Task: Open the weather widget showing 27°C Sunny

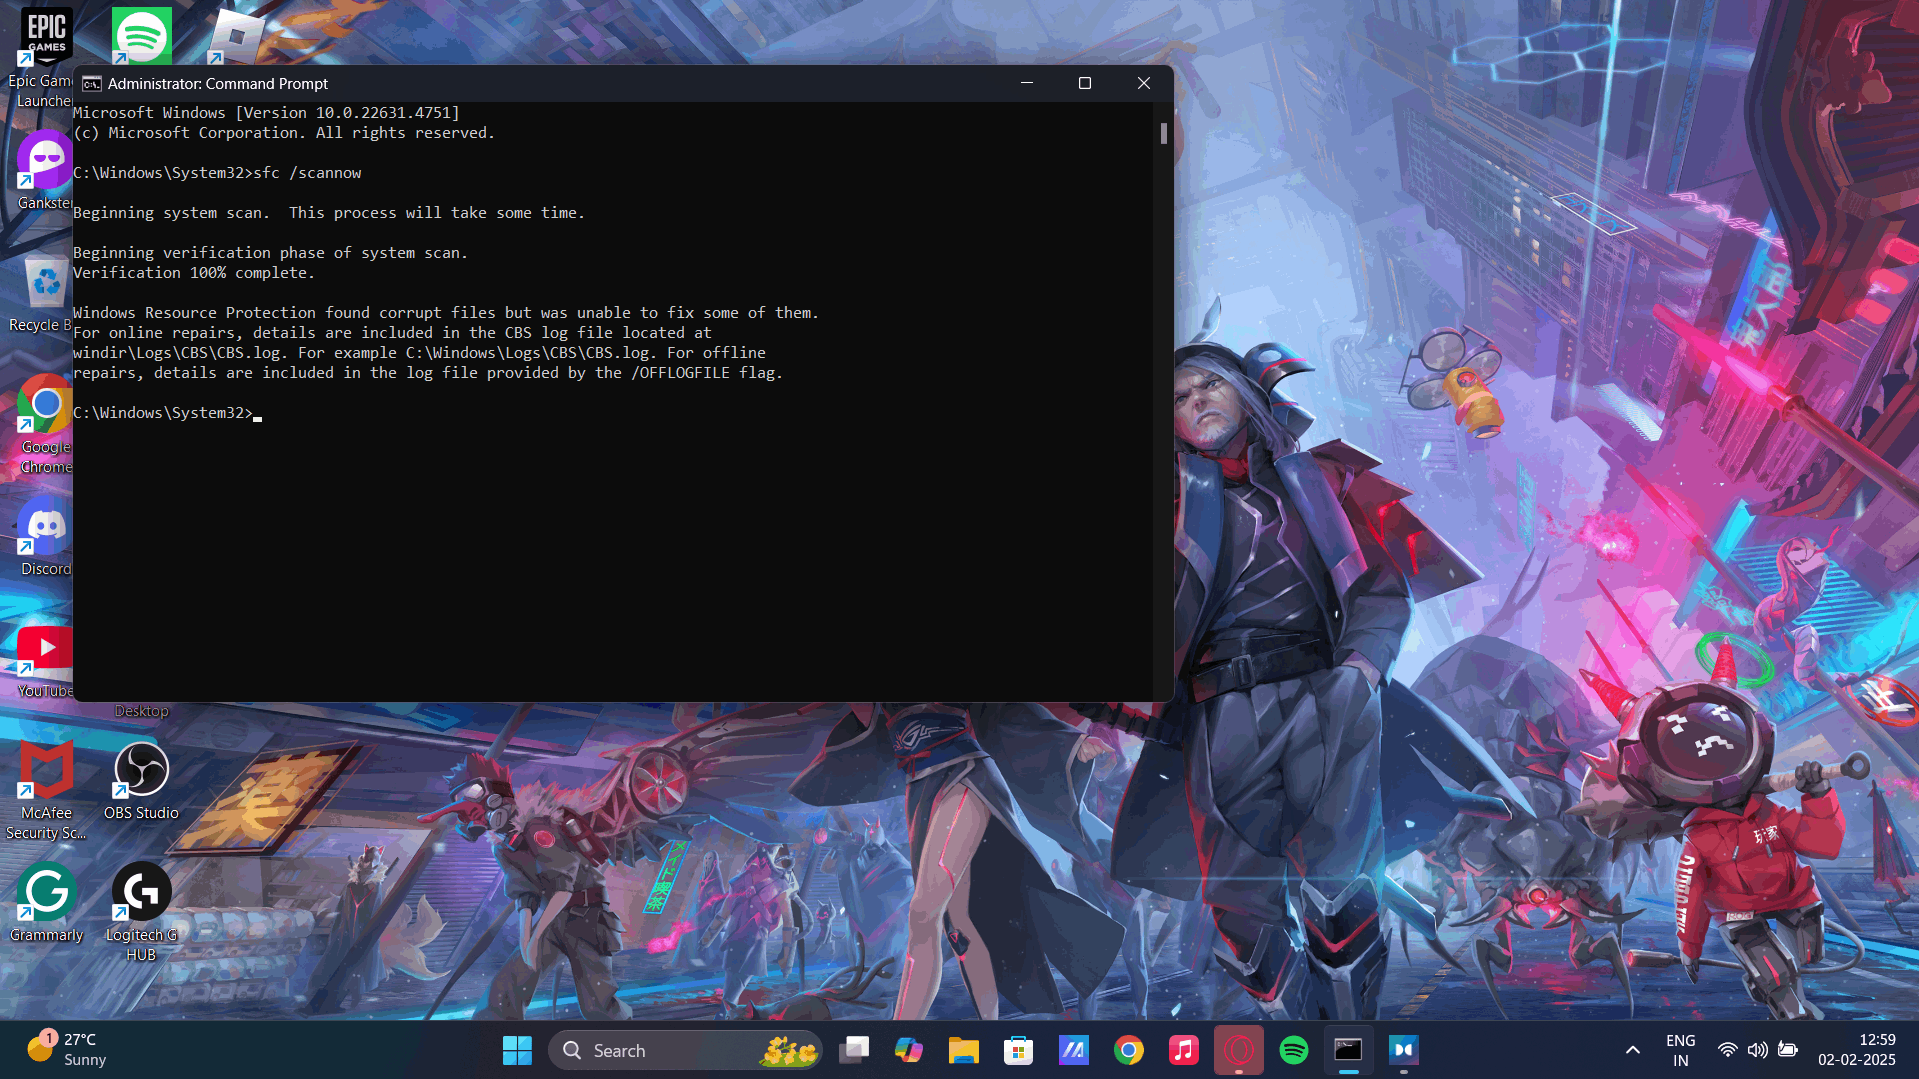Action: 66,1050
